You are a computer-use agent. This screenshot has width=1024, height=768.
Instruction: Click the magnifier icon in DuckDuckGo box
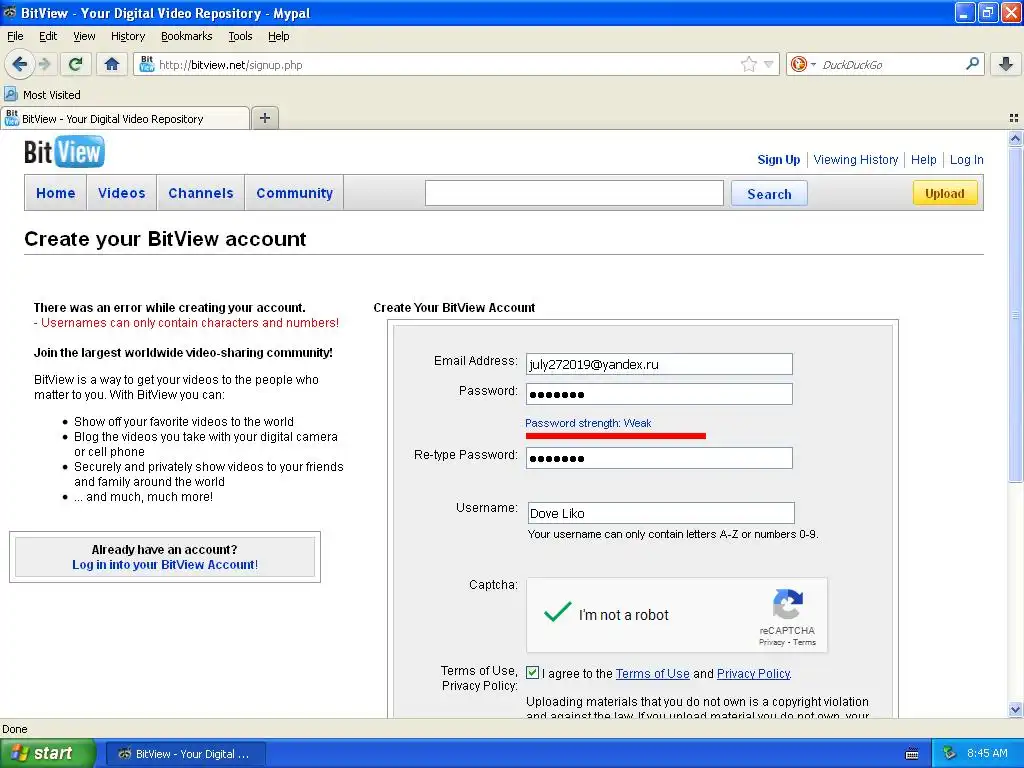[972, 64]
